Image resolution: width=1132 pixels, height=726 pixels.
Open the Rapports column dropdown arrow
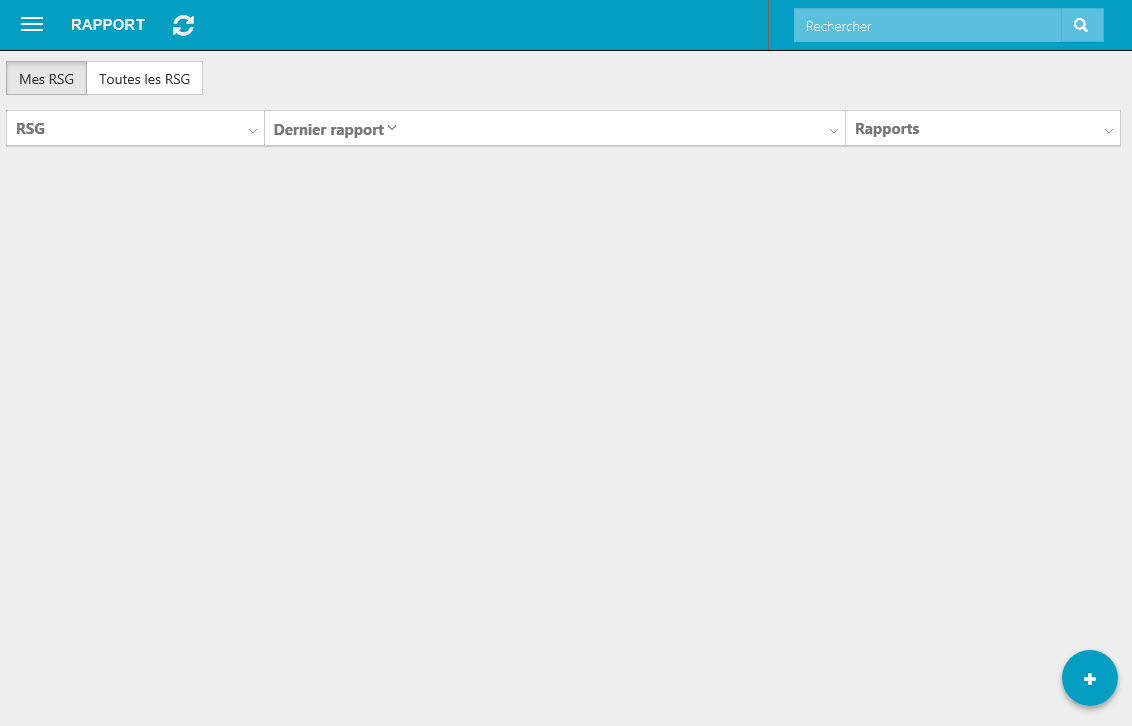1108,131
